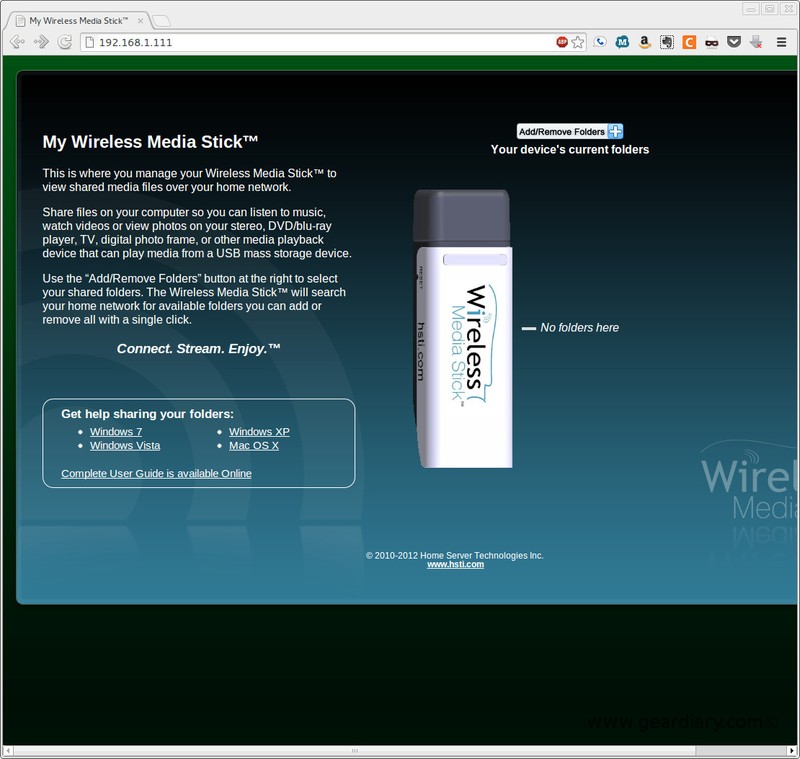Go forward to the next page
The image size is (800, 759).
(x=40, y=43)
